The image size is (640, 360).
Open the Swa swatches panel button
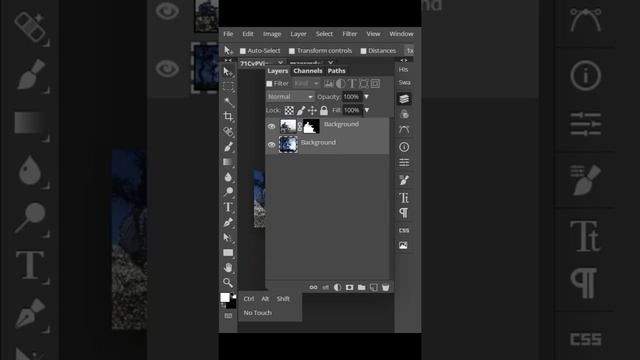coord(404,82)
